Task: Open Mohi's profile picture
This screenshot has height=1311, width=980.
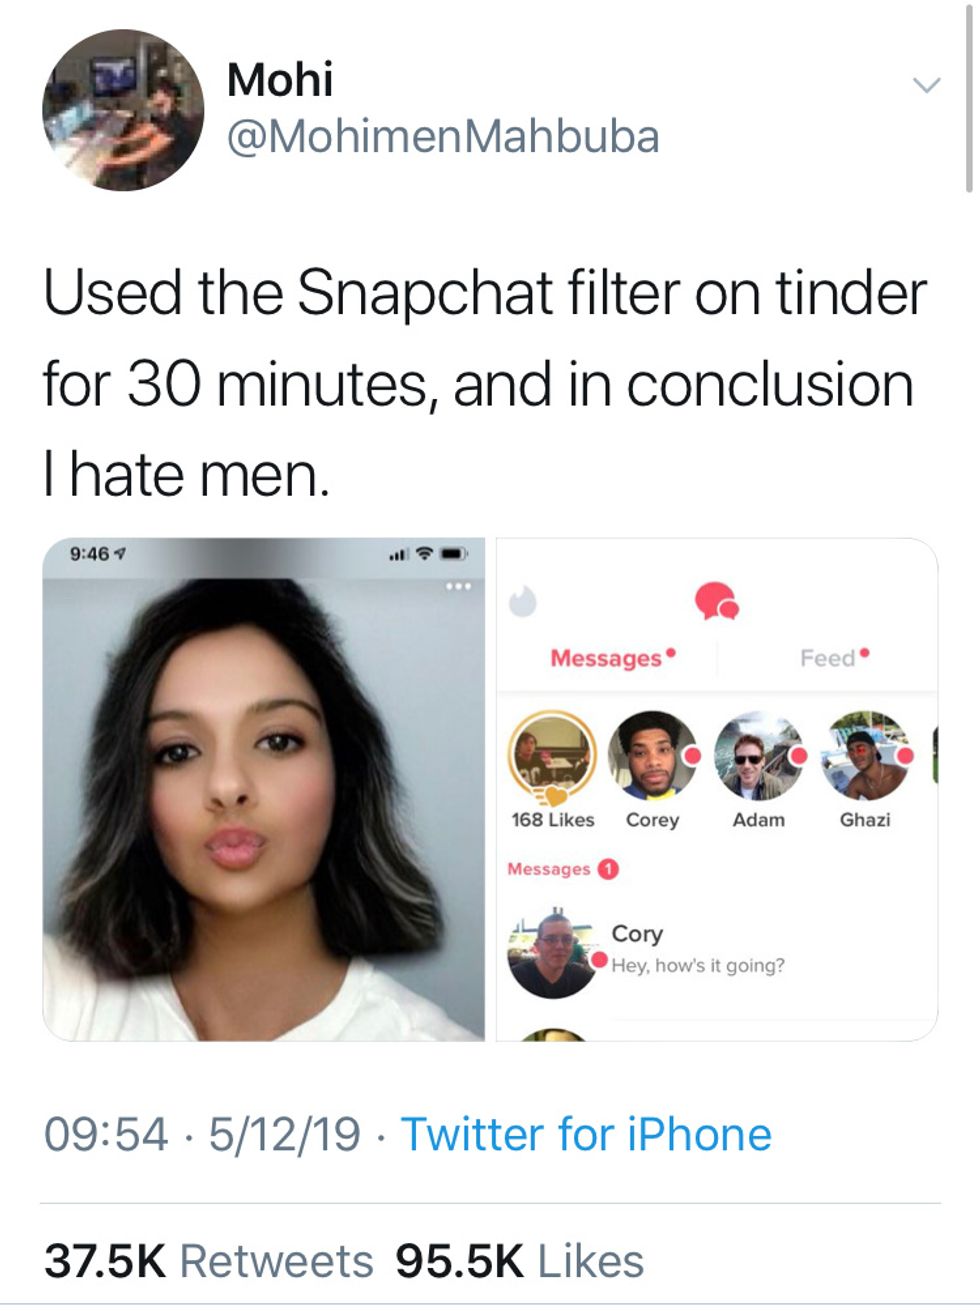Action: click(123, 110)
